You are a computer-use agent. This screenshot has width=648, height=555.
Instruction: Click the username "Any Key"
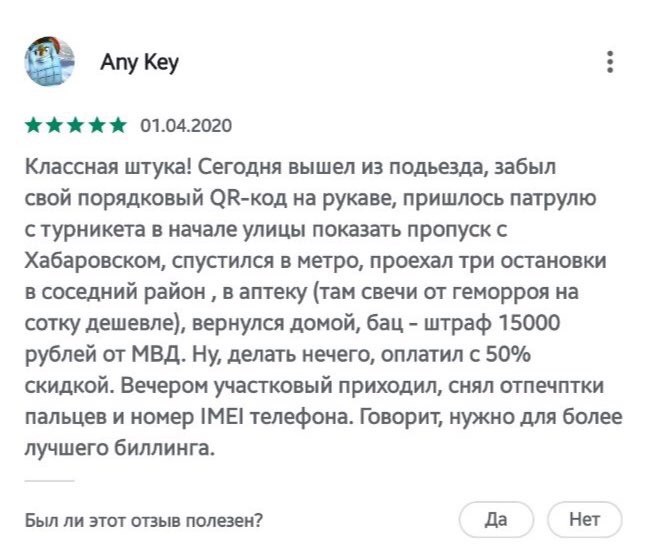pyautogui.click(x=139, y=63)
